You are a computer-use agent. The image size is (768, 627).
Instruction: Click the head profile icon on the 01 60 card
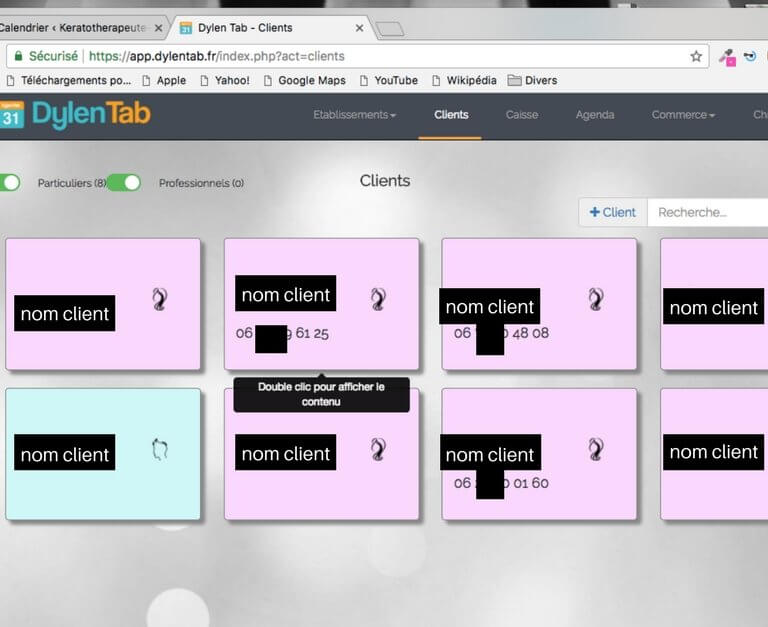[596, 449]
